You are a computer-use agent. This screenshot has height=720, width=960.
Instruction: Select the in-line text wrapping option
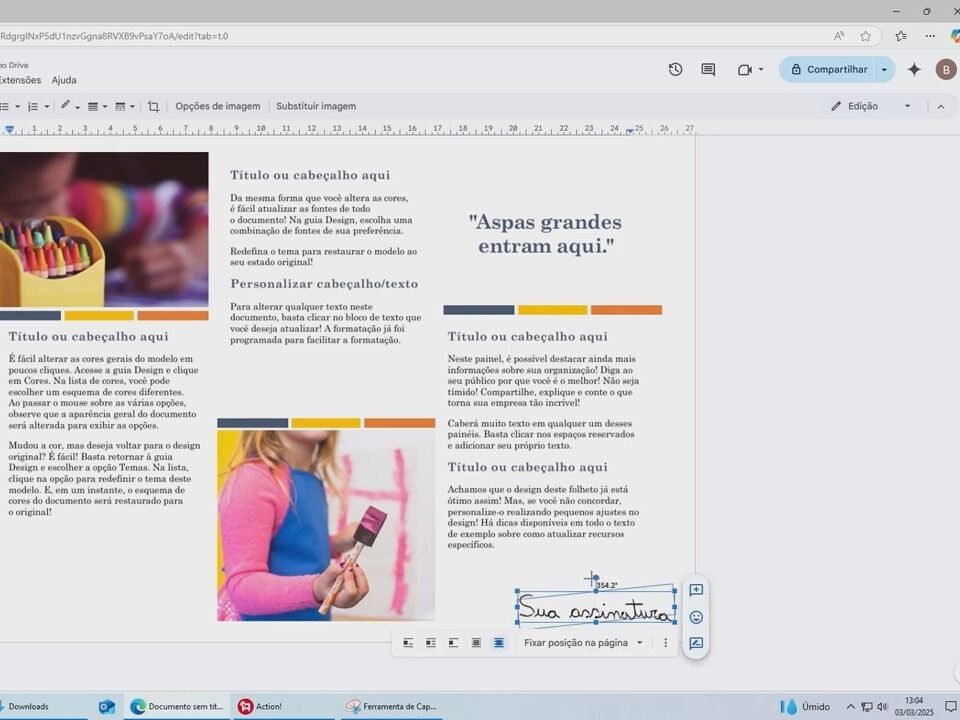coord(408,643)
